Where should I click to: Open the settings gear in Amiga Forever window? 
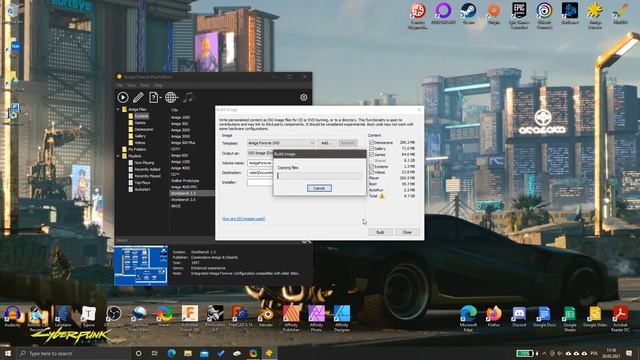(303, 98)
